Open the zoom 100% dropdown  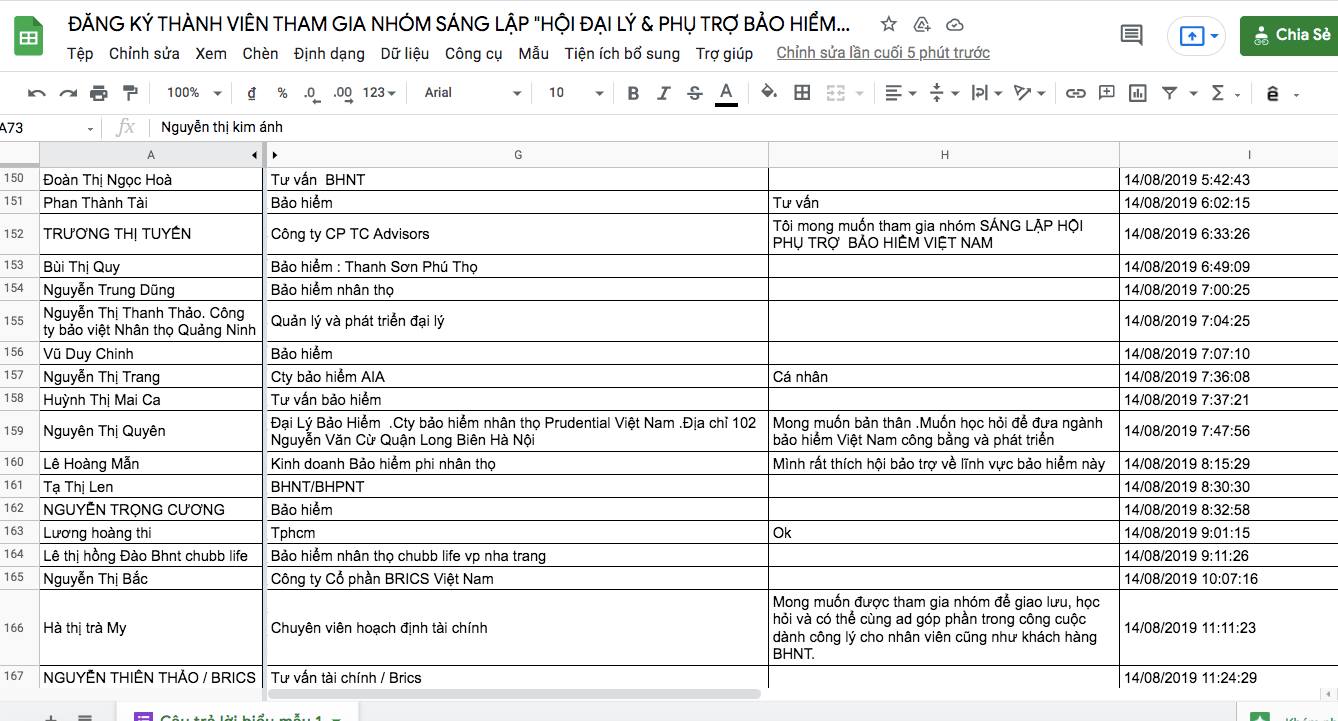[194, 93]
